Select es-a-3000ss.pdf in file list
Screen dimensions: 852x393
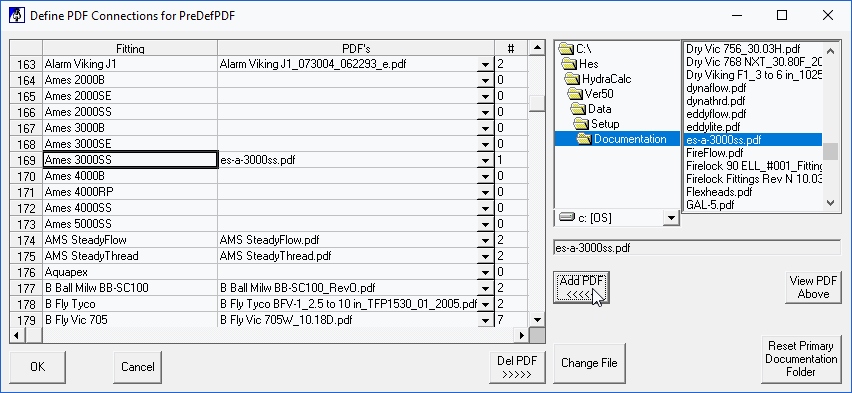[754, 140]
